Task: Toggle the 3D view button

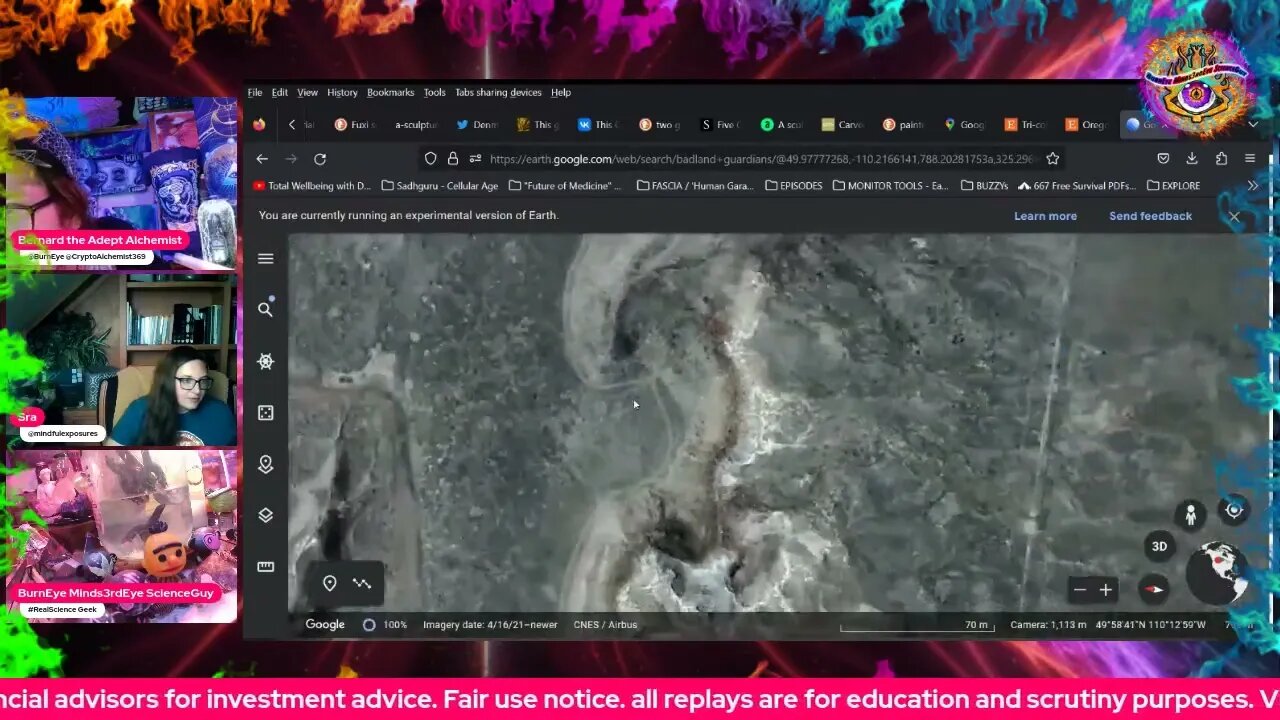Action: tap(1159, 546)
